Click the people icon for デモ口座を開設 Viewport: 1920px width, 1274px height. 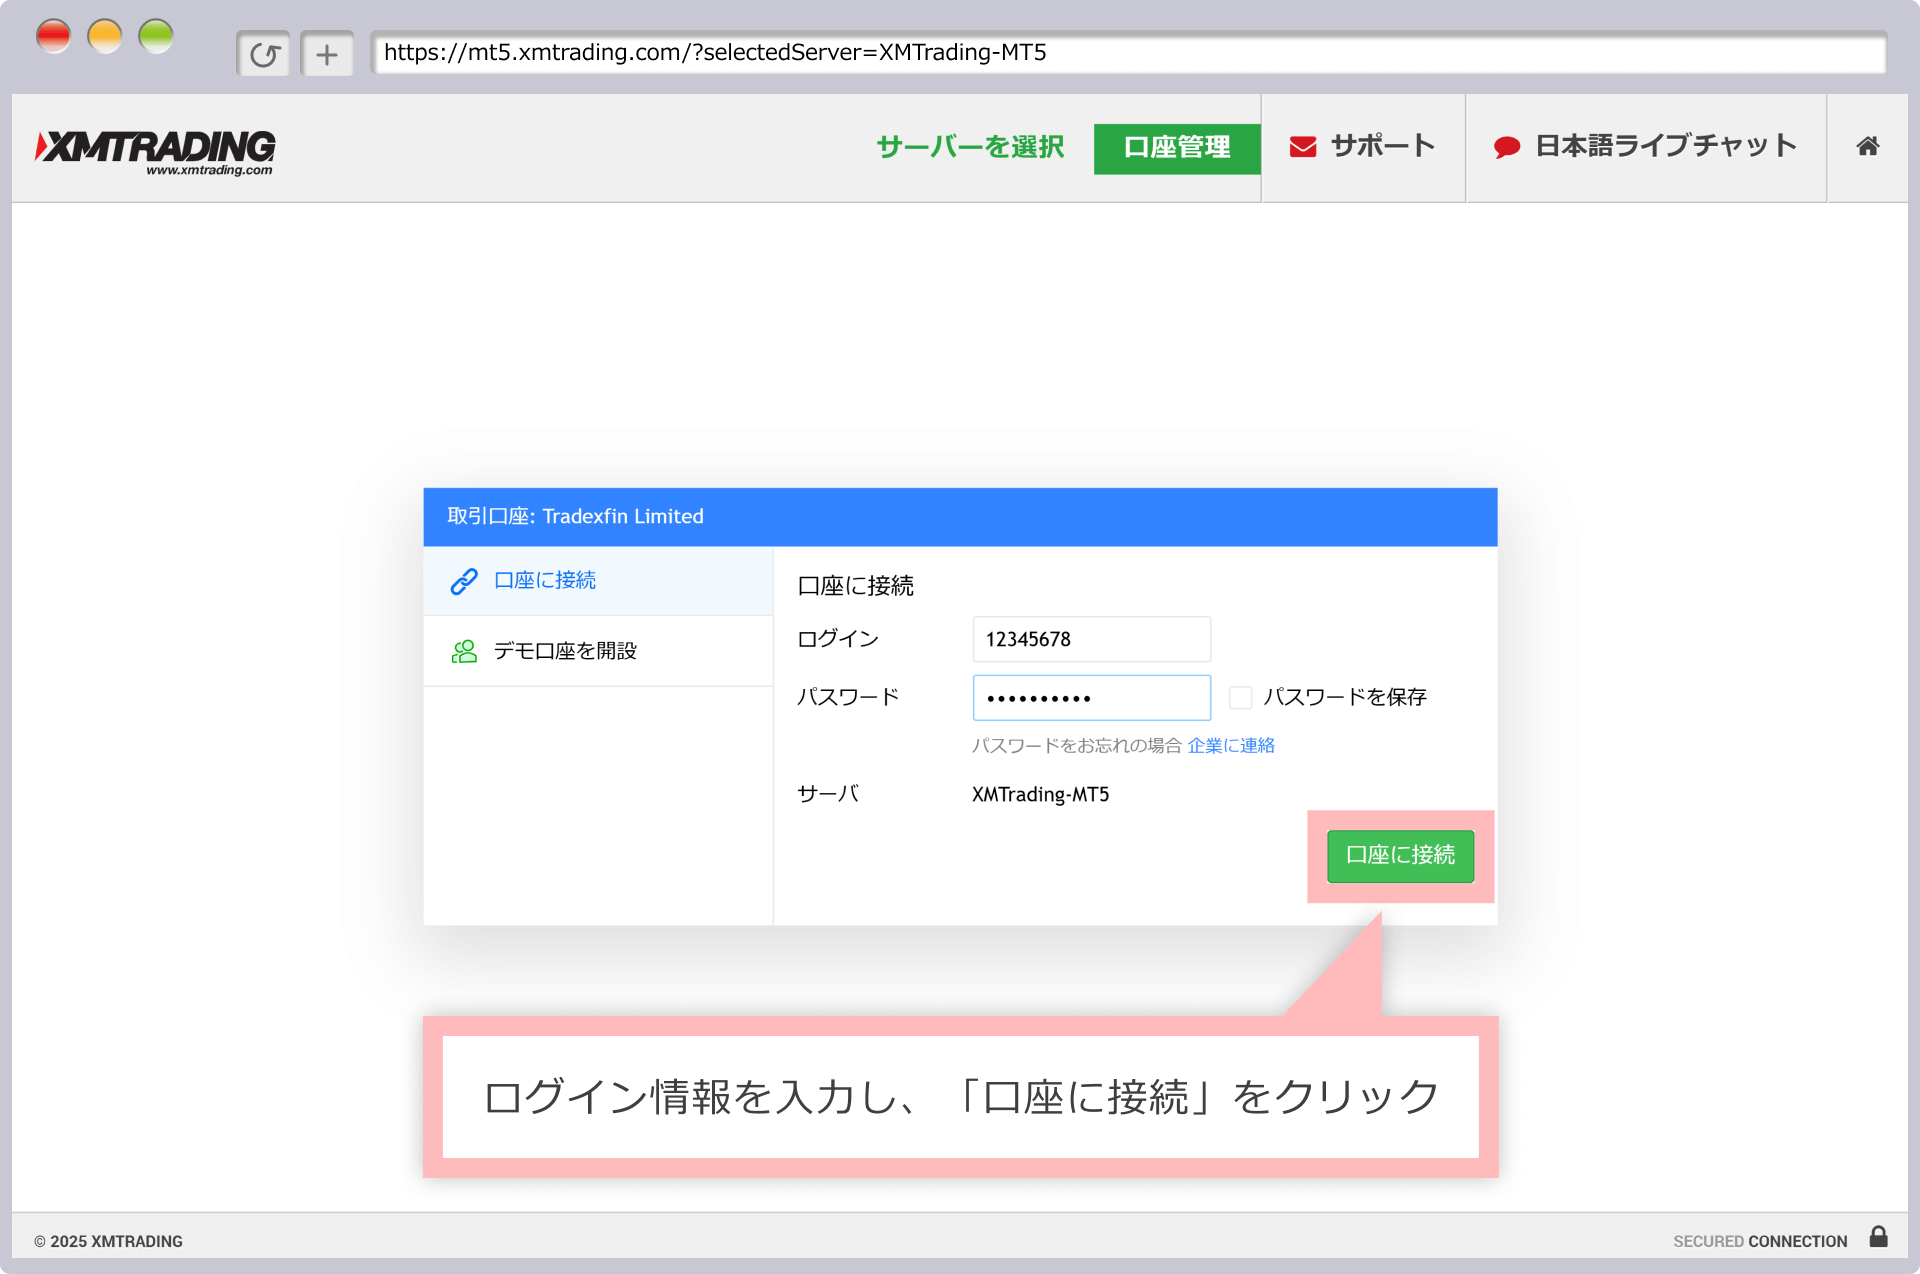click(464, 652)
